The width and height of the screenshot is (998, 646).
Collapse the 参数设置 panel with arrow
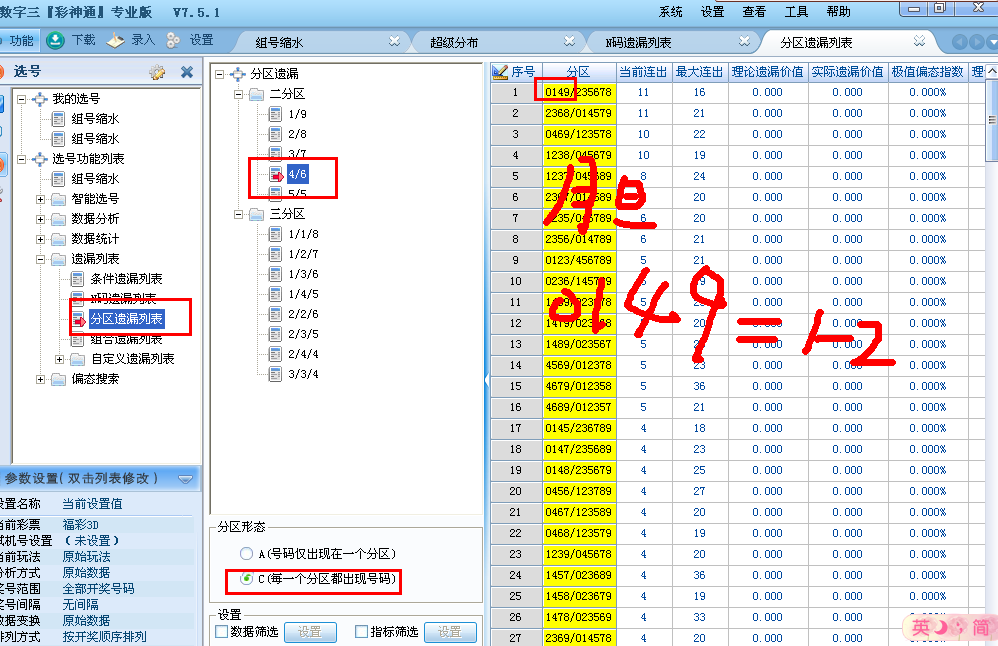point(185,479)
